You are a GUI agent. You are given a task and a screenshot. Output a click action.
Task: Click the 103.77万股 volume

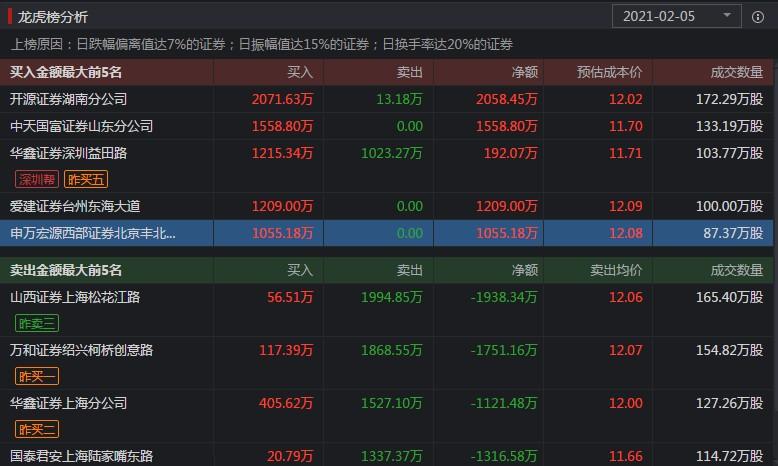(729, 153)
